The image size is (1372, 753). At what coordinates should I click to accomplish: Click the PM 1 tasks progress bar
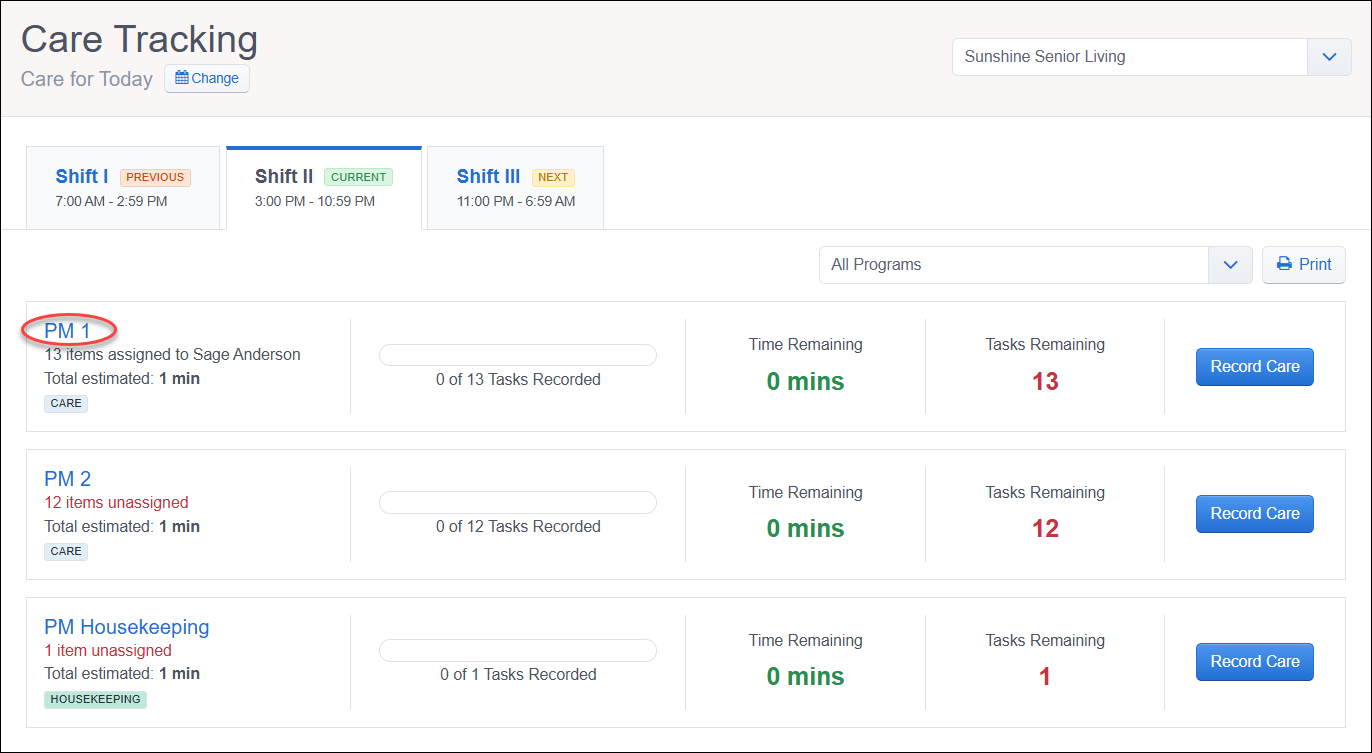tap(518, 355)
